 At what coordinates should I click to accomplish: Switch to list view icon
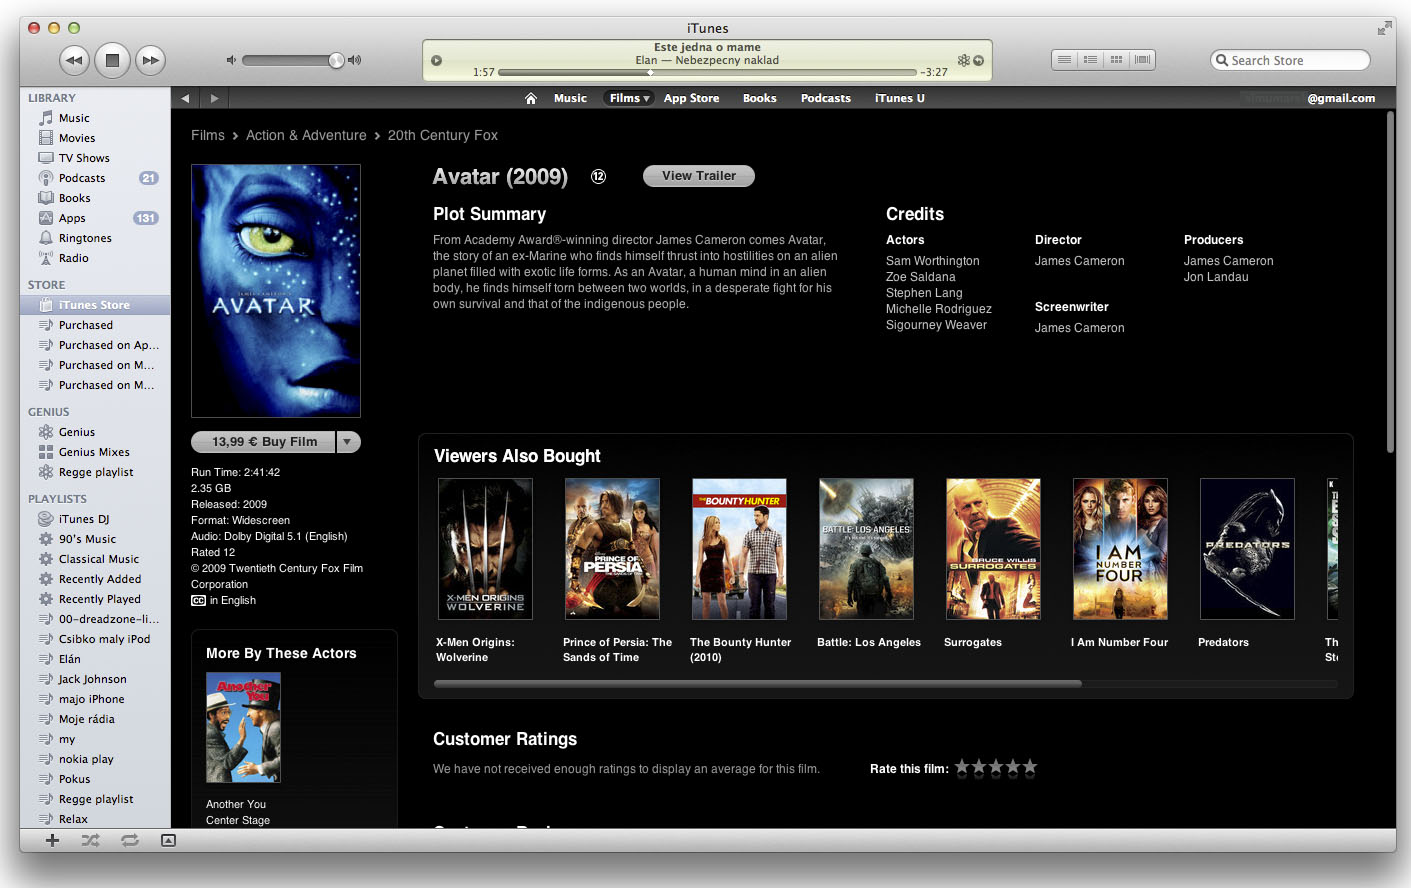tap(1065, 60)
